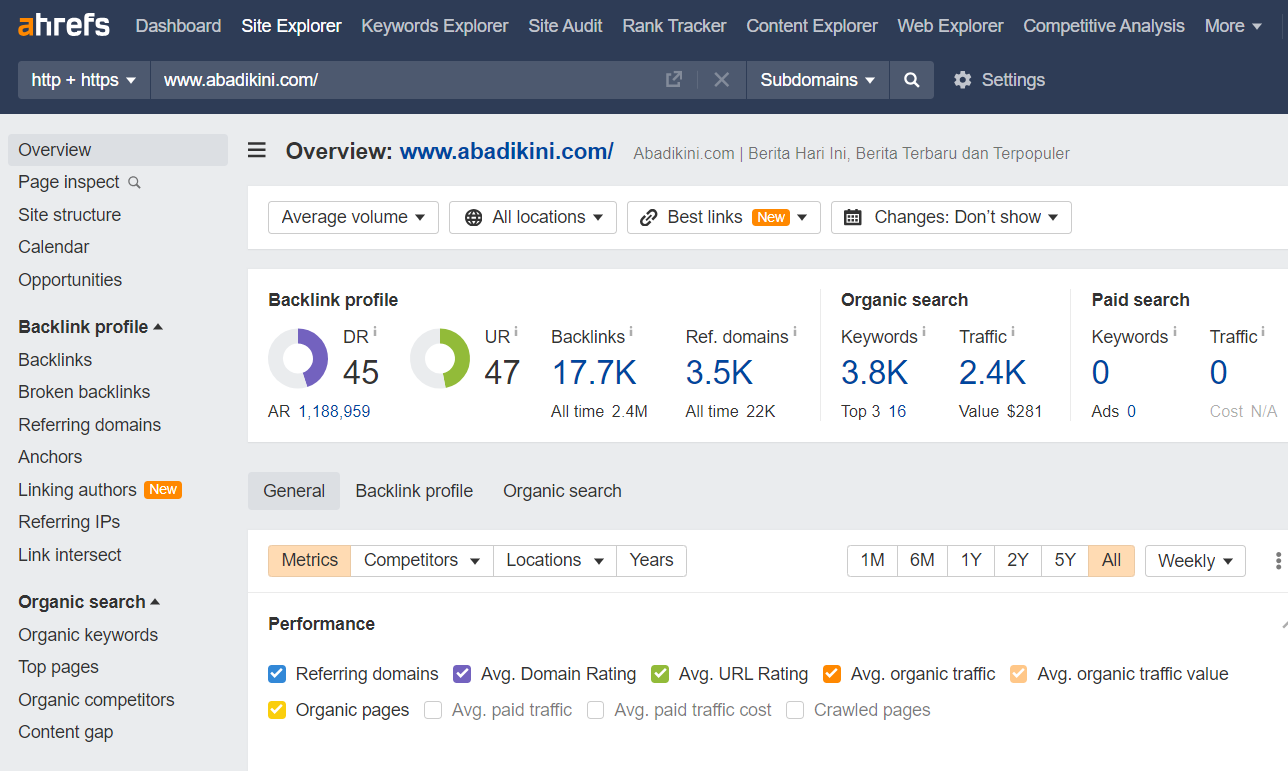Click the 3.5K ref. domains value
The image size is (1288, 771).
(x=719, y=373)
